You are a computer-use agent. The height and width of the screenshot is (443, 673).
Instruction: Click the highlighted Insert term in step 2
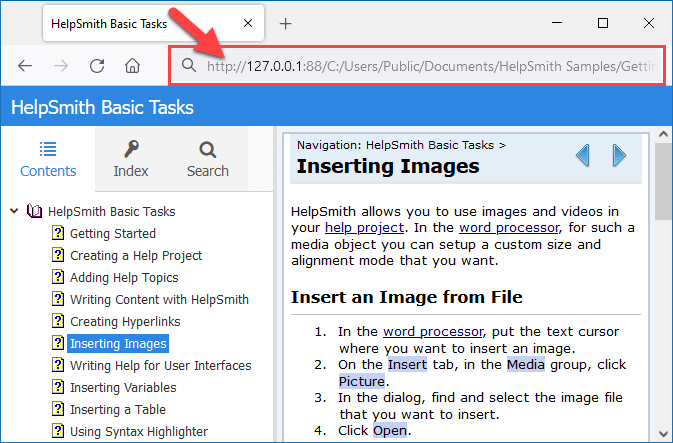(x=407, y=364)
